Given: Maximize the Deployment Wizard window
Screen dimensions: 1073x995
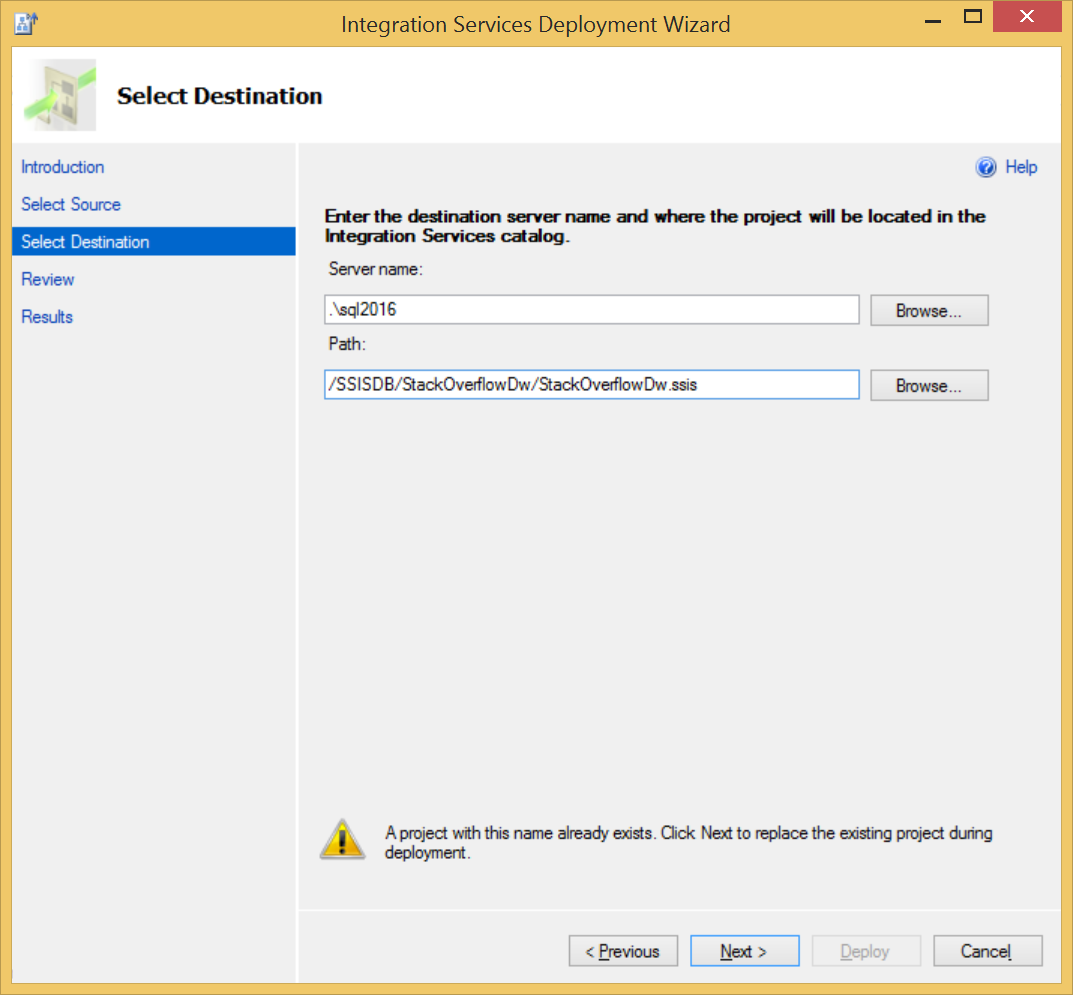Looking at the screenshot, I should point(972,18).
